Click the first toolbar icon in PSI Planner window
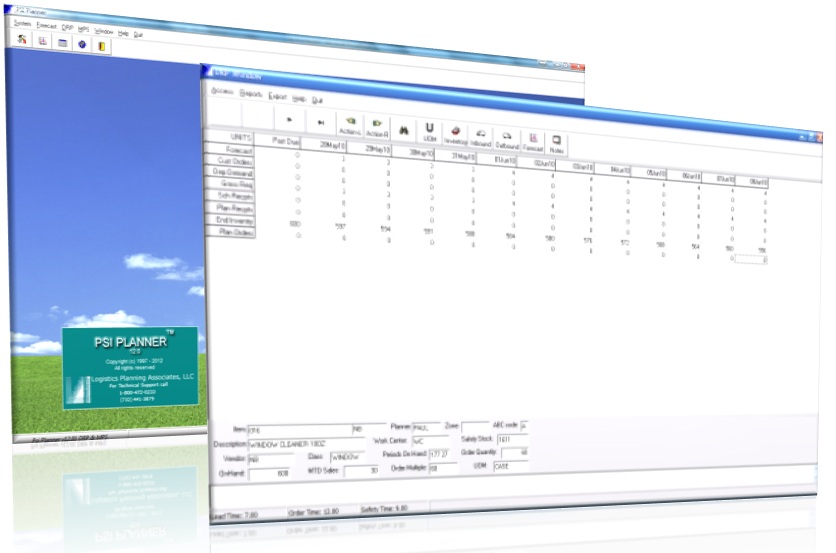The height and width of the screenshot is (553, 836). (21, 39)
